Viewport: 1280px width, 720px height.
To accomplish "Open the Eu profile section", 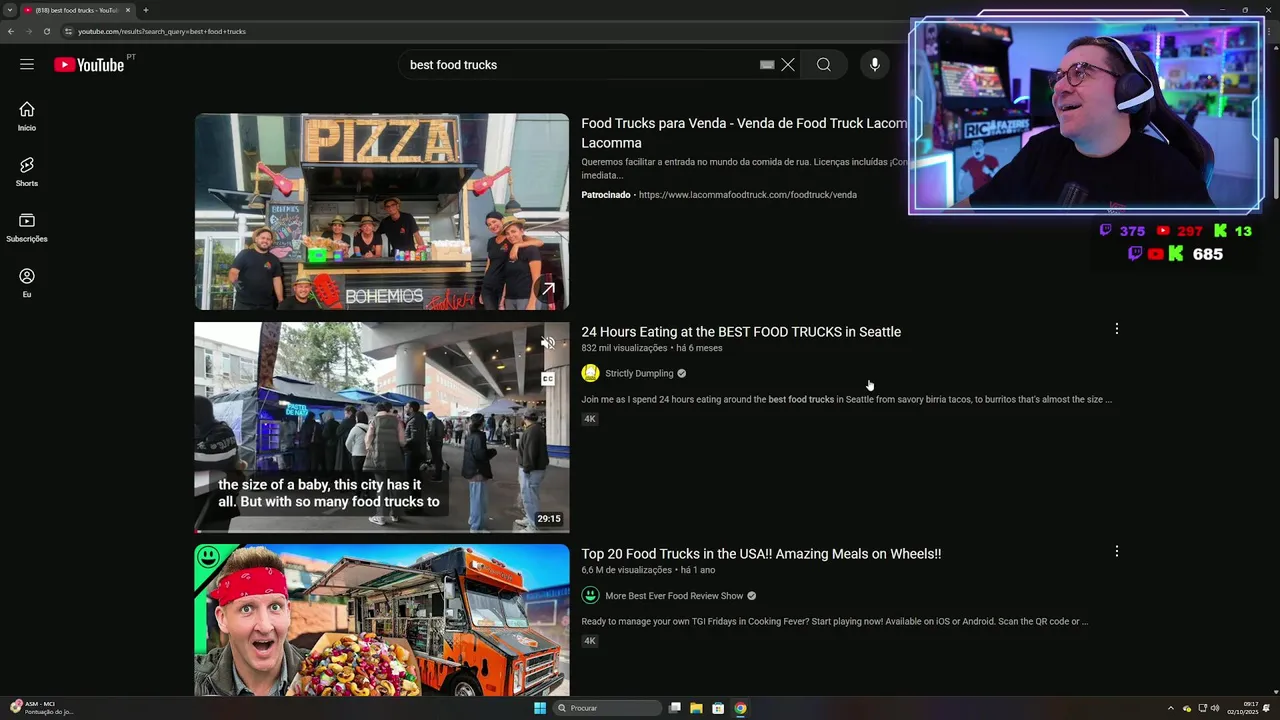I will pos(27,283).
